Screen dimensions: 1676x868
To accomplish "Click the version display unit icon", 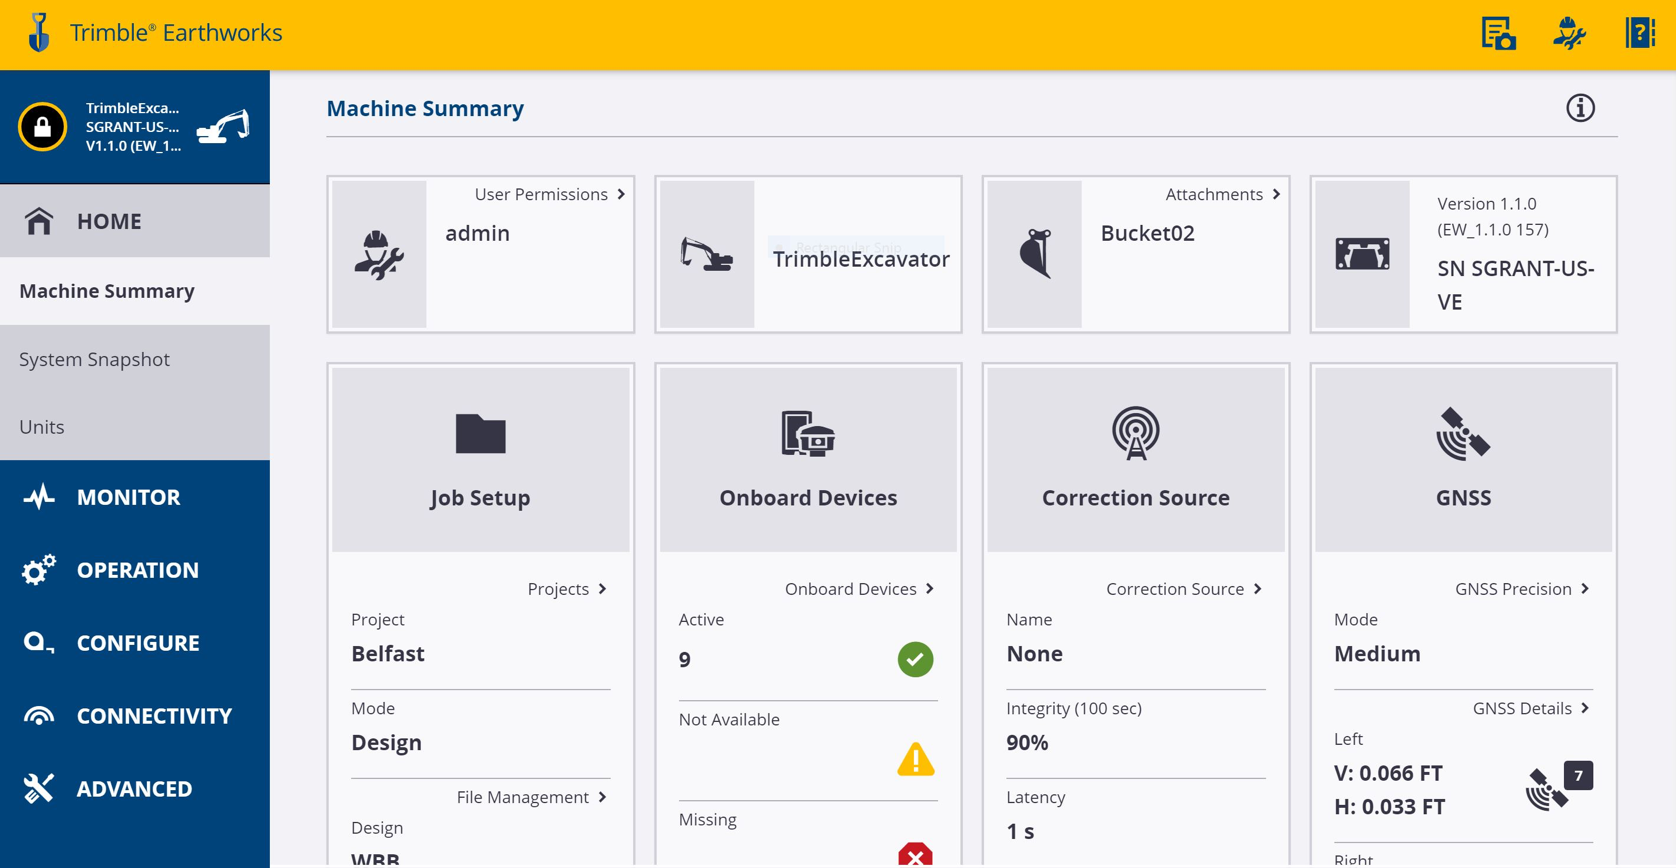I will pos(1362,254).
